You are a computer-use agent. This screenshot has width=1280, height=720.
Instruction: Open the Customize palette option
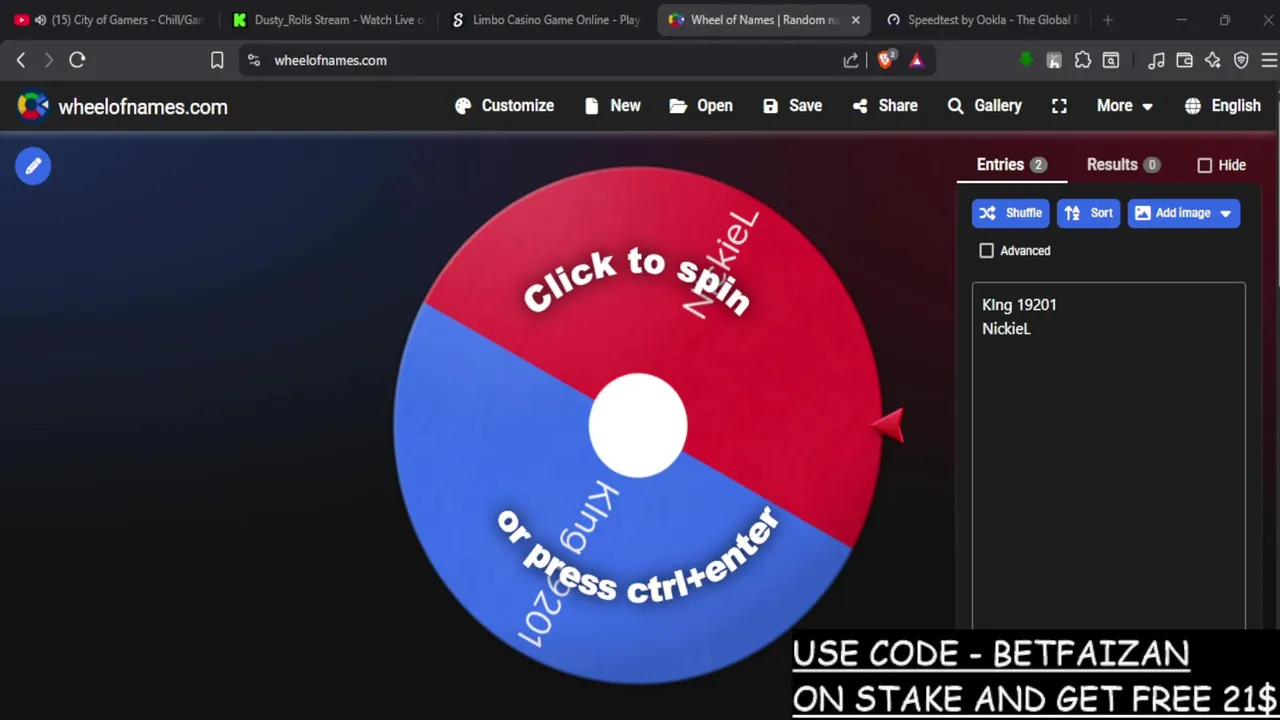[504, 106]
